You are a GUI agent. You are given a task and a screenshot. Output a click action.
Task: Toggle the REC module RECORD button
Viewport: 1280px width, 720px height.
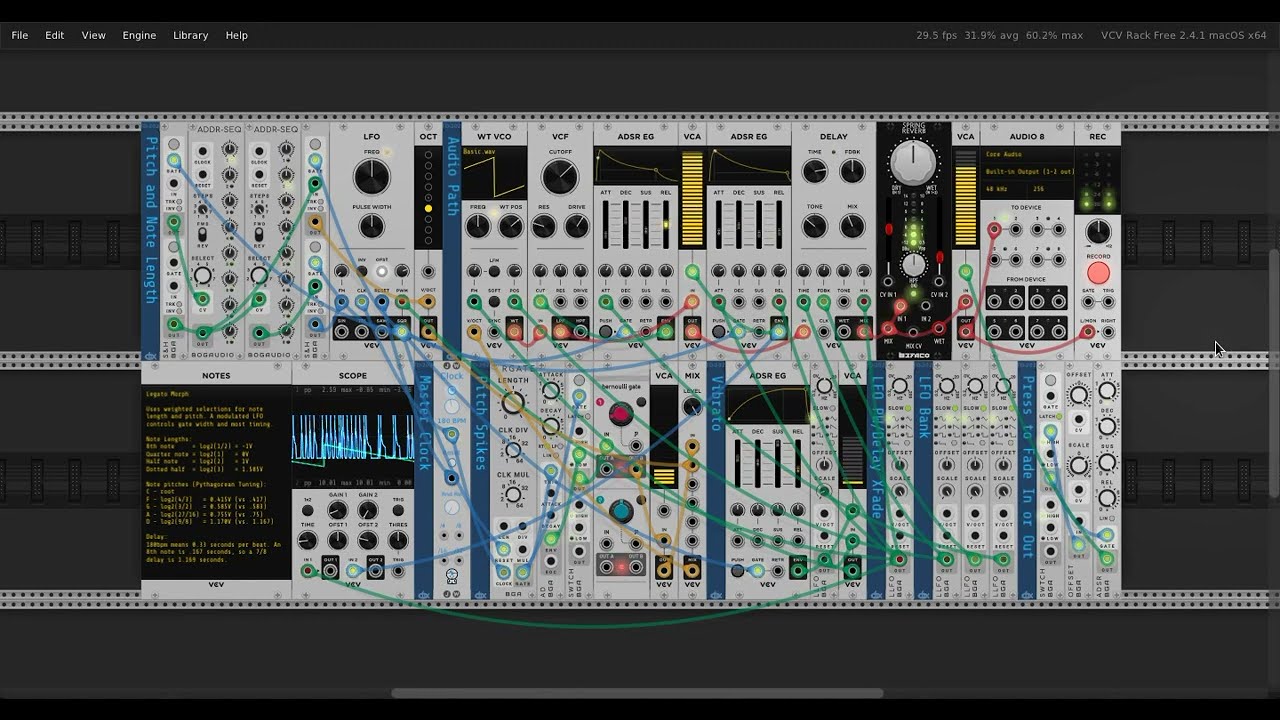[x=1098, y=273]
